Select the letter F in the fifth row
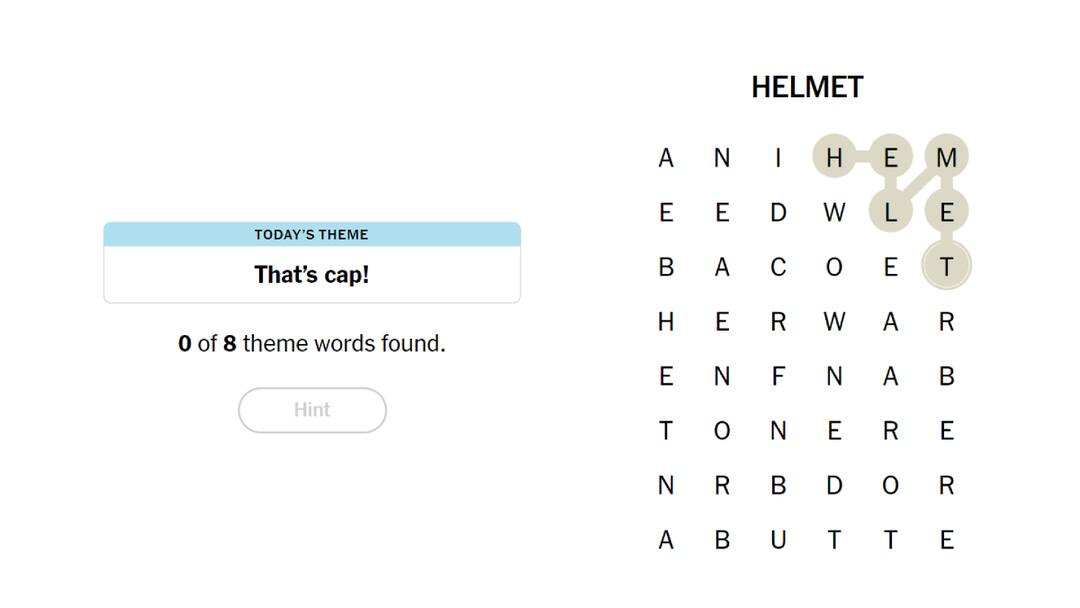1080x608 pixels. pos(777,376)
